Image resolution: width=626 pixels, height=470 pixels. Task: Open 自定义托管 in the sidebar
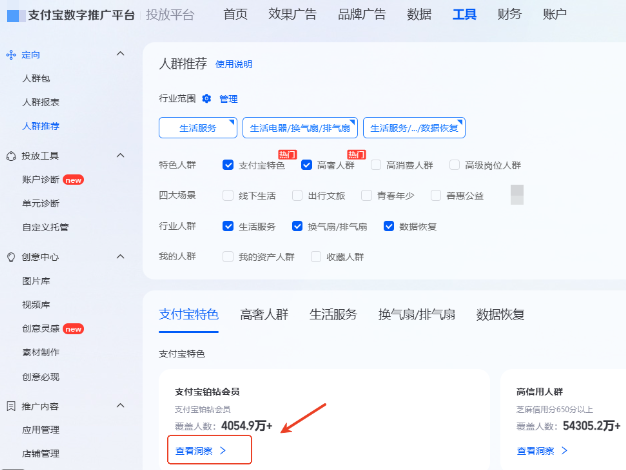point(46,227)
